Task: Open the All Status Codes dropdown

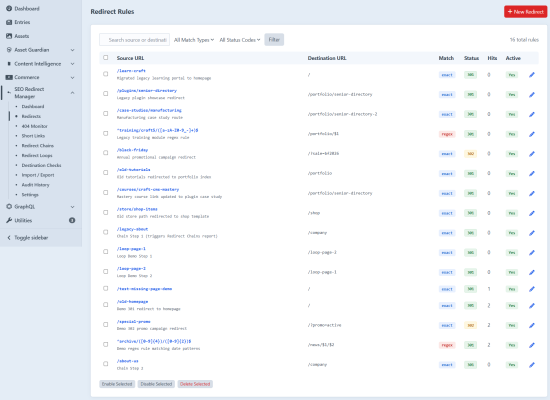Action: [240, 40]
